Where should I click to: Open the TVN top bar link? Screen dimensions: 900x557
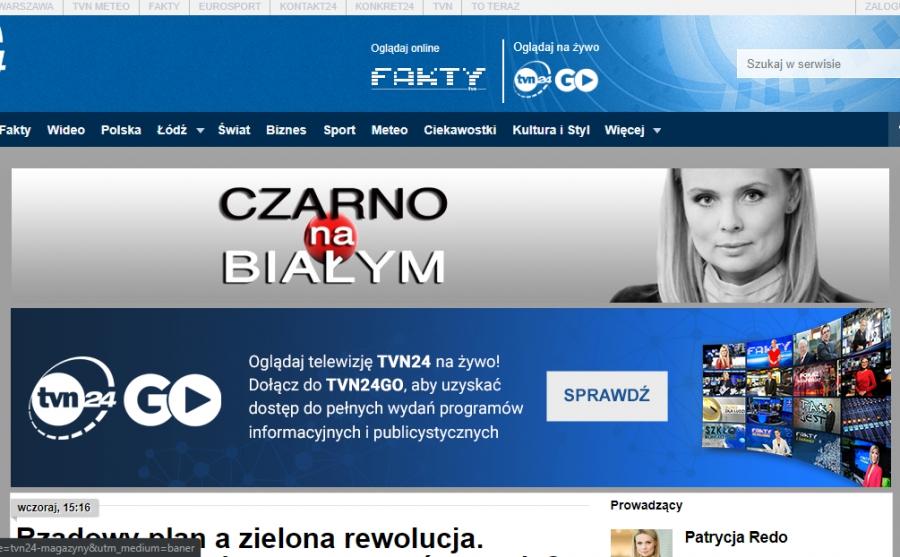pyautogui.click(x=443, y=6)
